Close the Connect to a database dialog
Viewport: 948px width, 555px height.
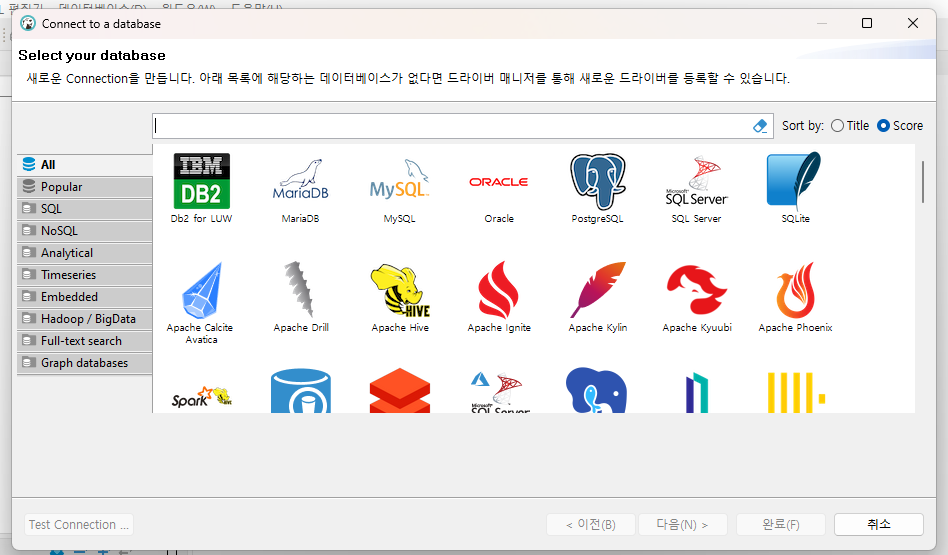(x=913, y=23)
